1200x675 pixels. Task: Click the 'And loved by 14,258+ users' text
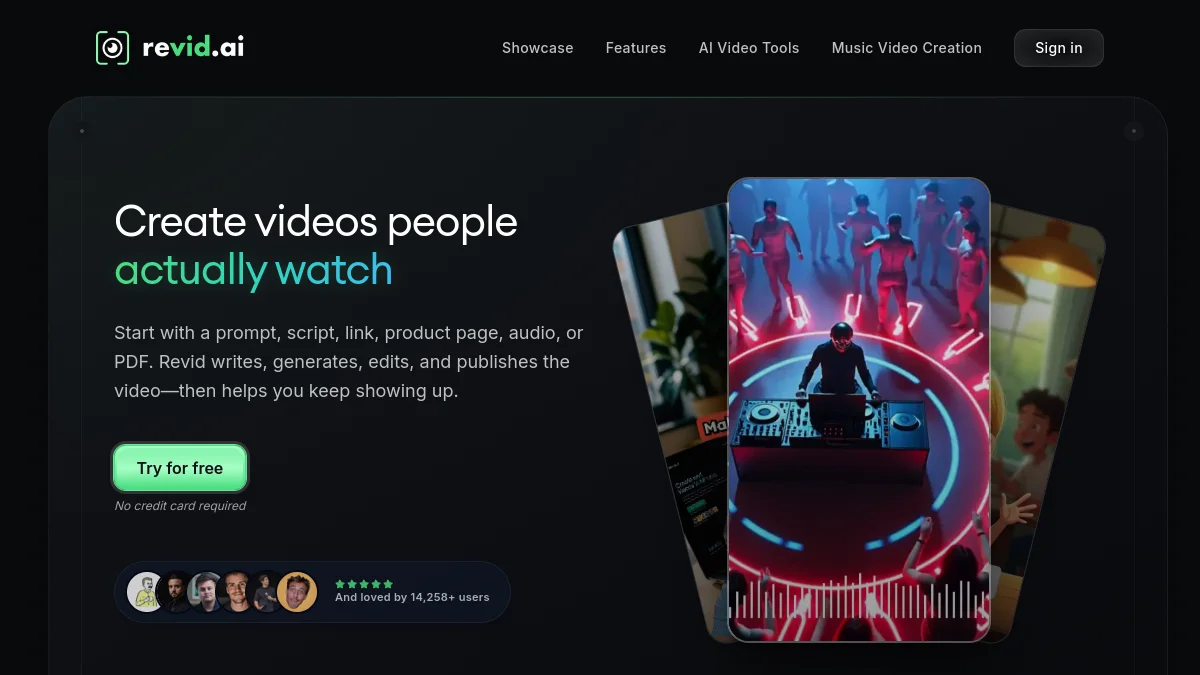pyautogui.click(x=412, y=597)
